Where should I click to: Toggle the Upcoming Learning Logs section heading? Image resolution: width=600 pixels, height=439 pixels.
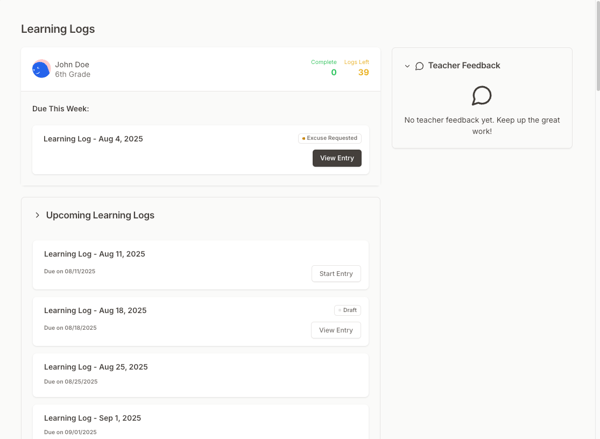(x=100, y=215)
